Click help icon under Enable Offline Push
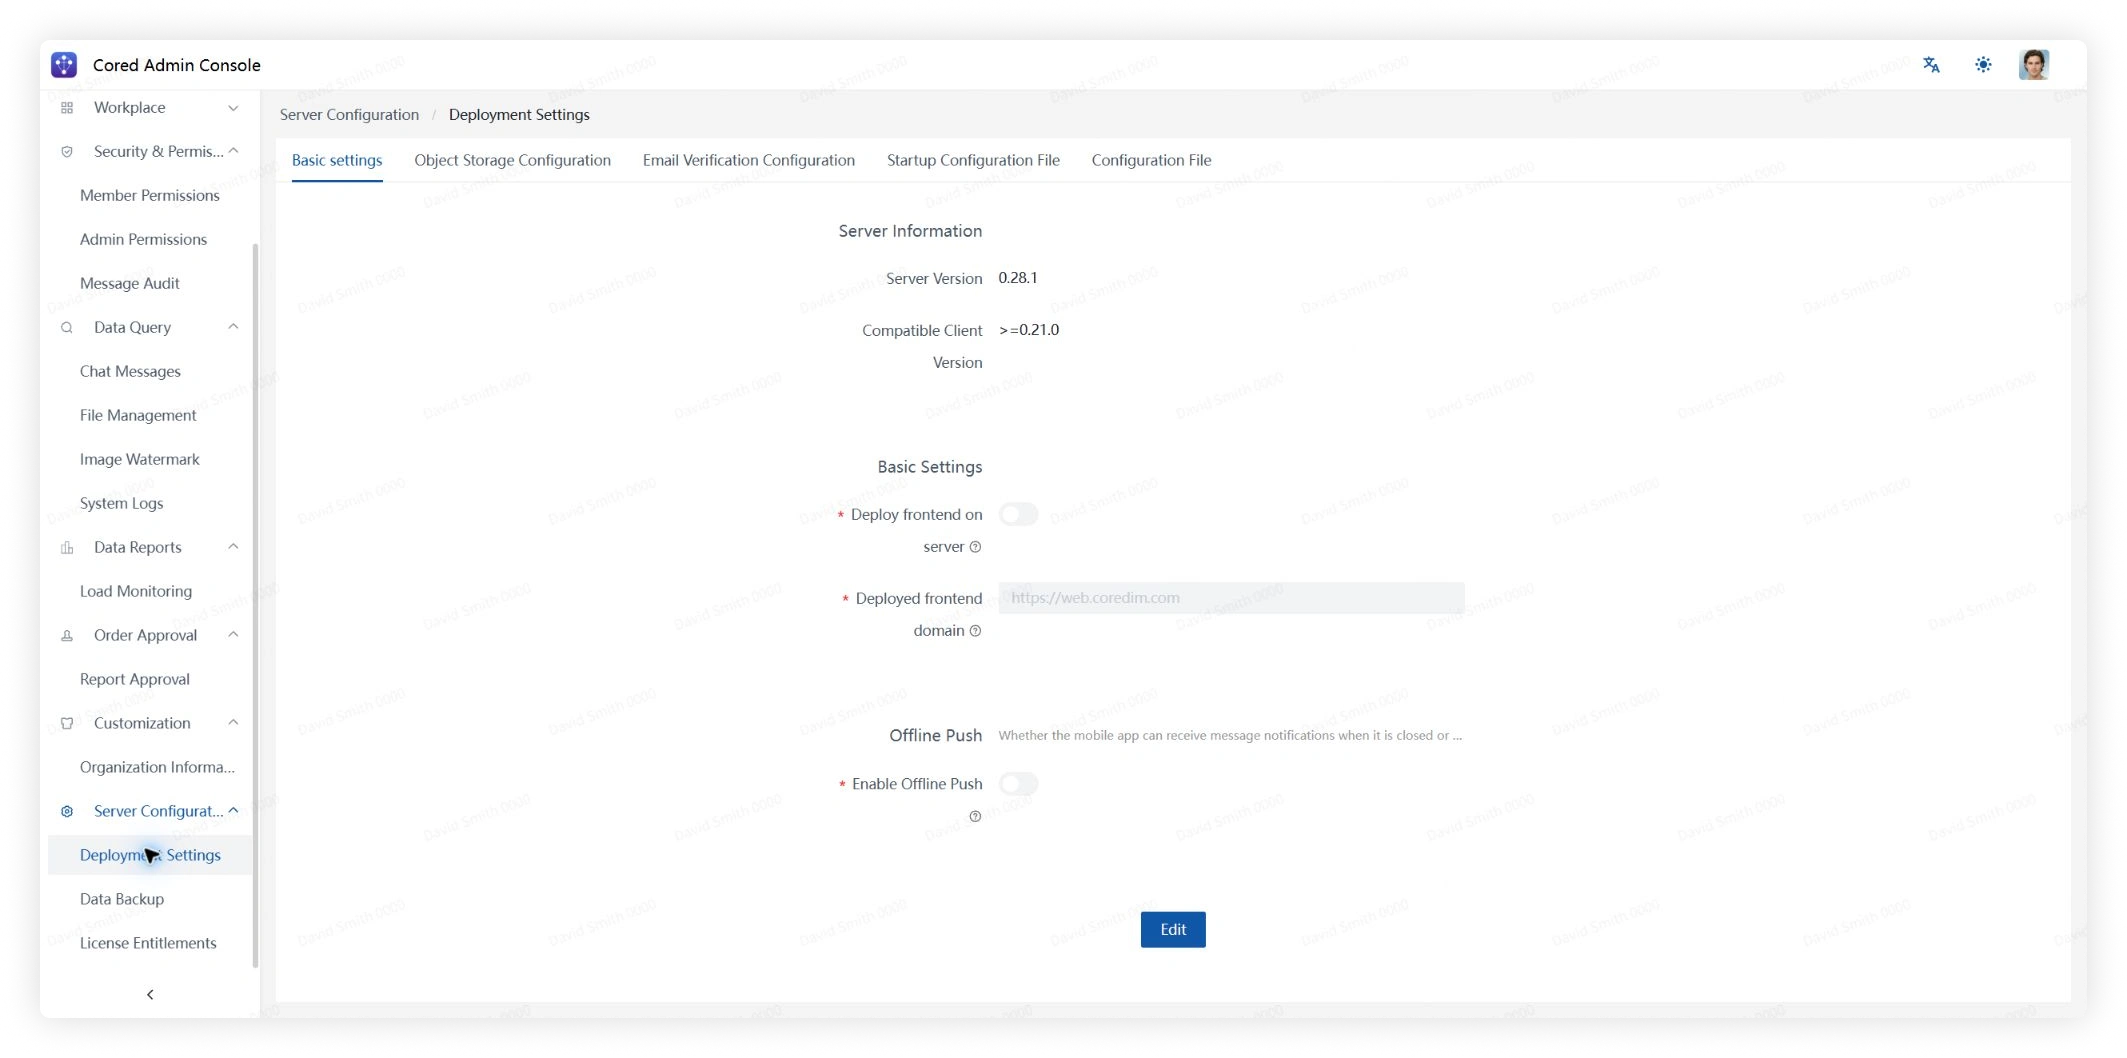Viewport: 2127px width, 1058px height. 975,817
